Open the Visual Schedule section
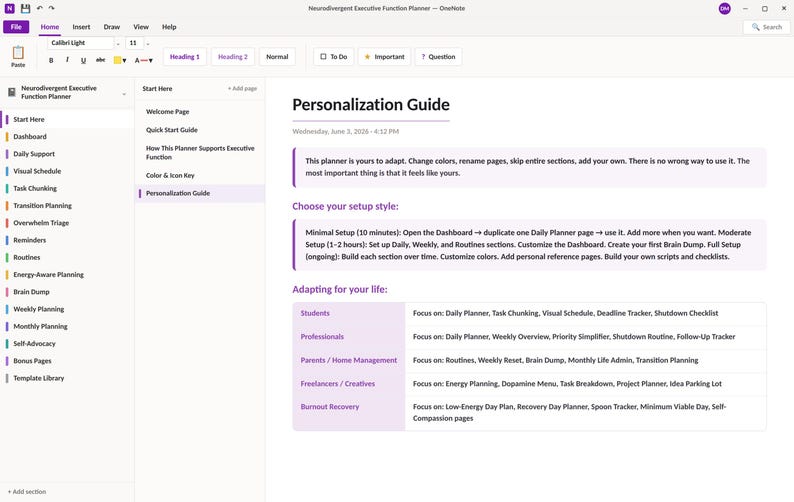 click(67, 171)
